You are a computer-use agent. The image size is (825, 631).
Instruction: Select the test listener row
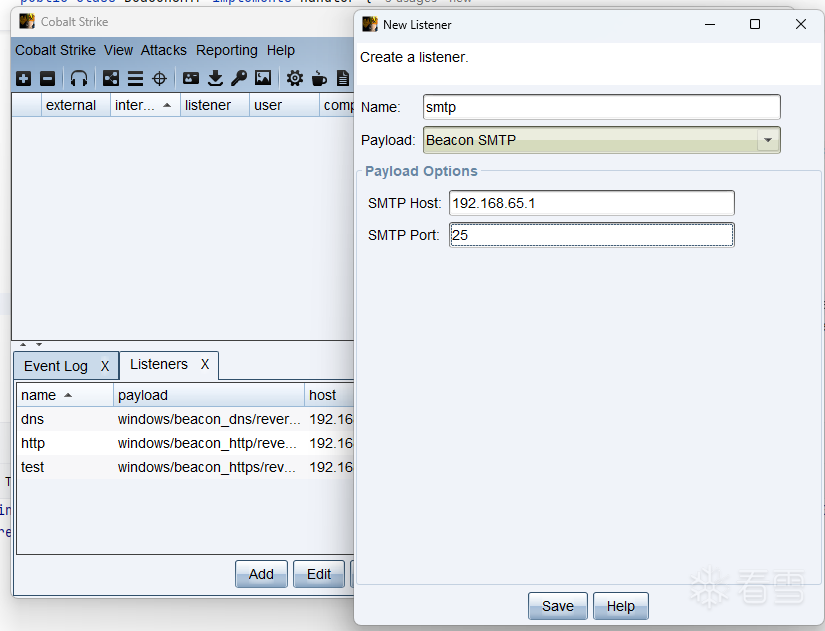185,467
